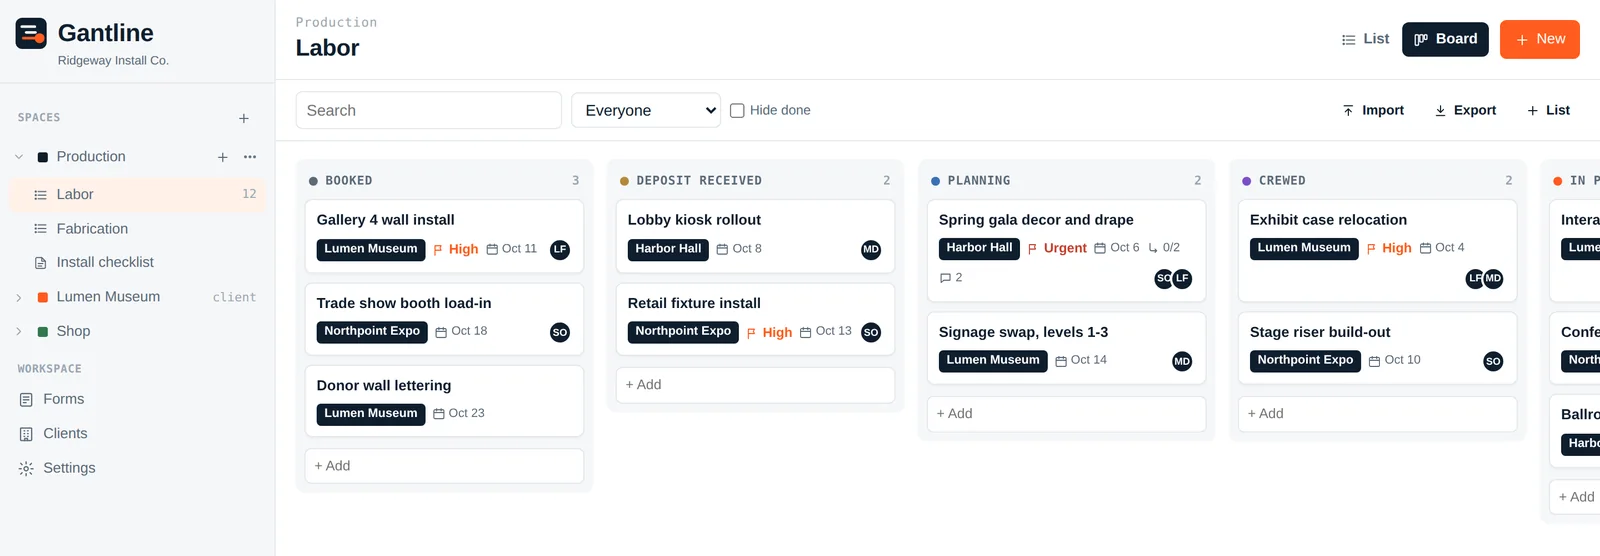1600x556 pixels.
Task: Click into the Search field
Action: [x=428, y=110]
